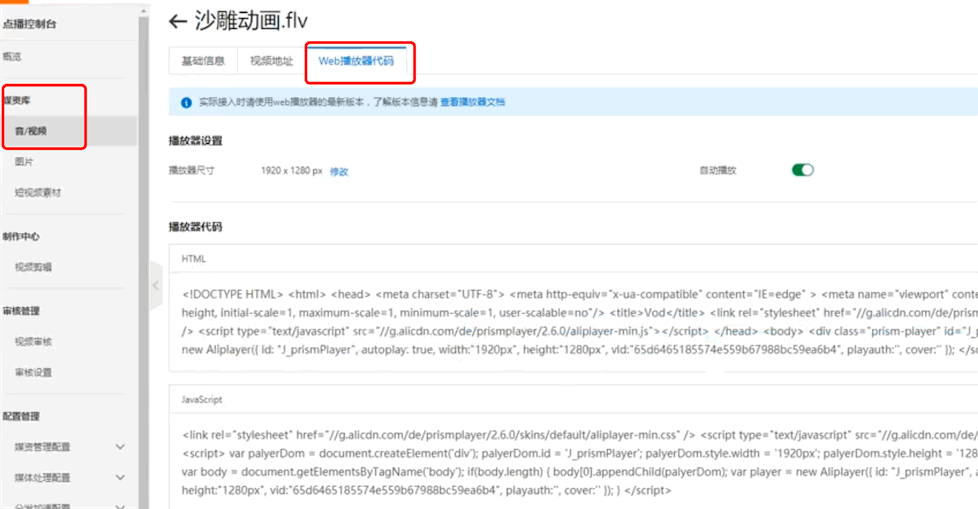Click the HTML label above the code
Image resolution: width=978 pixels, height=509 pixels.
click(193, 258)
